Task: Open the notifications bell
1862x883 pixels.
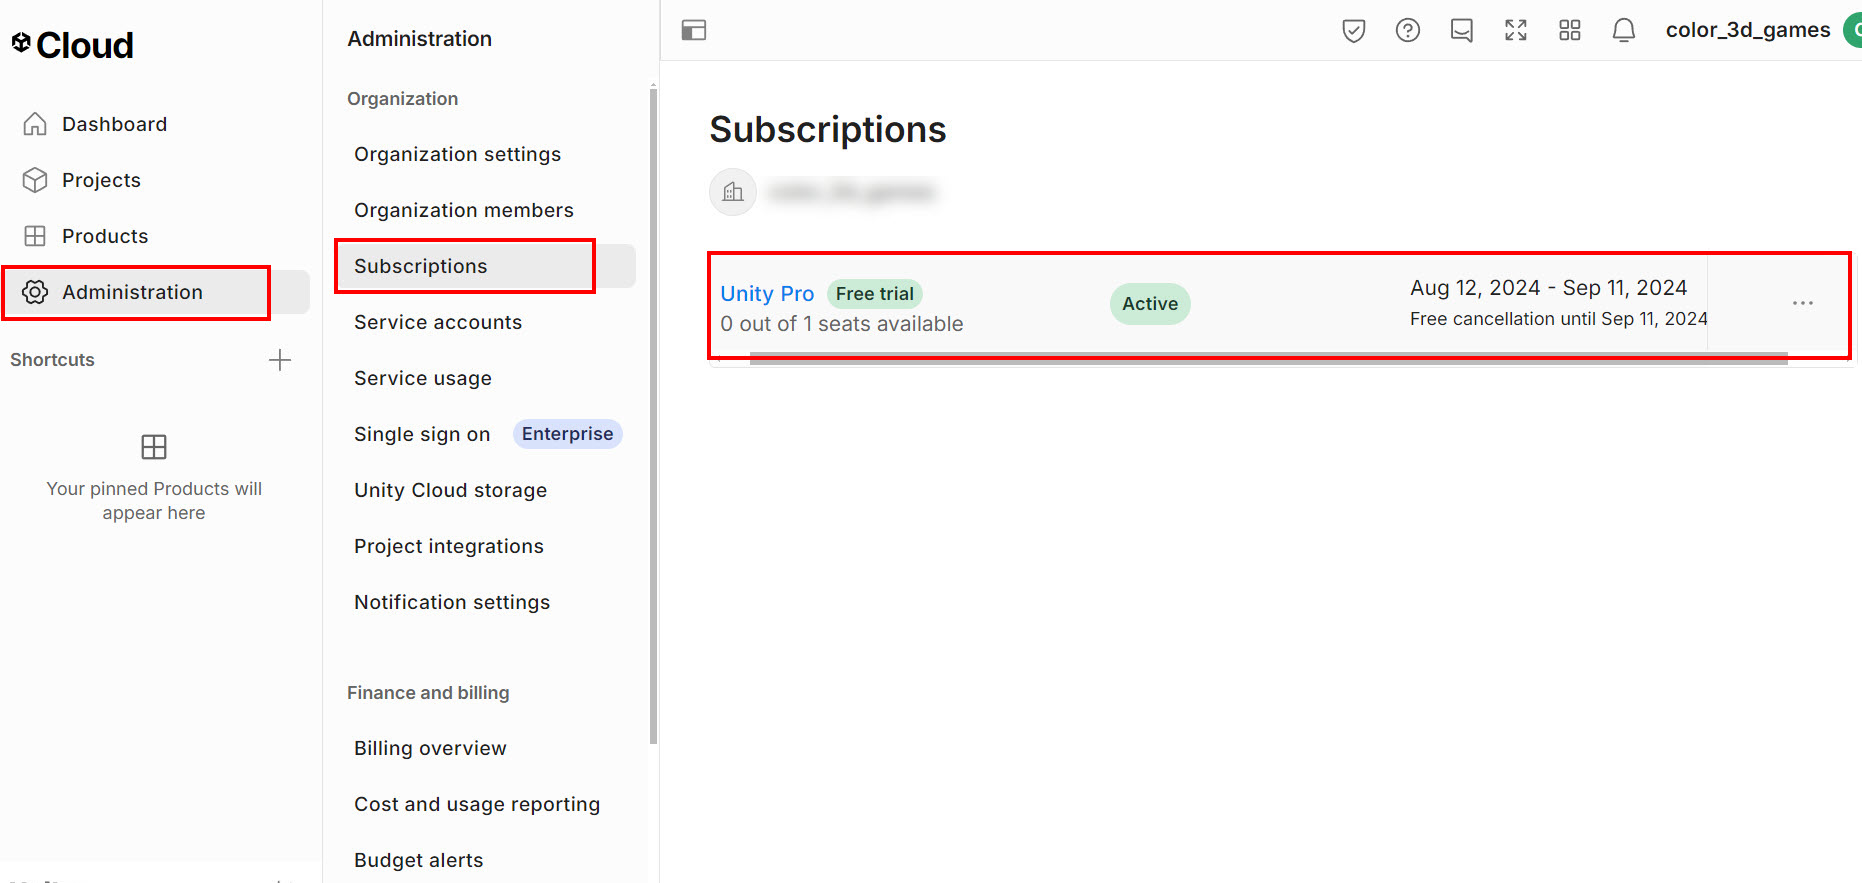Action: tap(1624, 30)
